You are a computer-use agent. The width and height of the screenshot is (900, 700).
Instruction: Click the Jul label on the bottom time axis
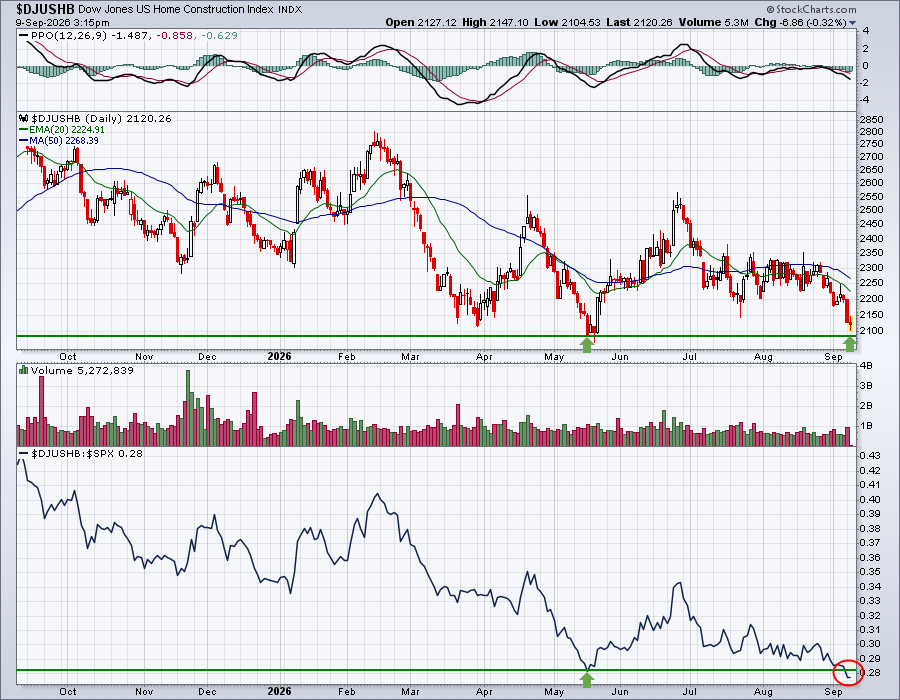[x=689, y=691]
